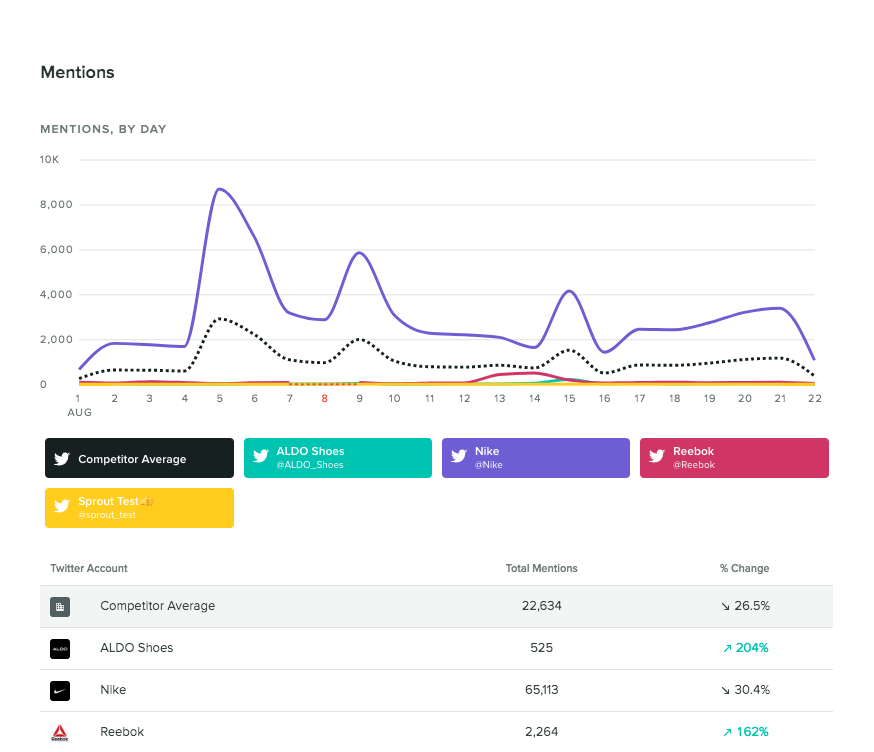Click the Competitor Average building icon in table
This screenshot has height=752, width=874.
tap(60, 607)
